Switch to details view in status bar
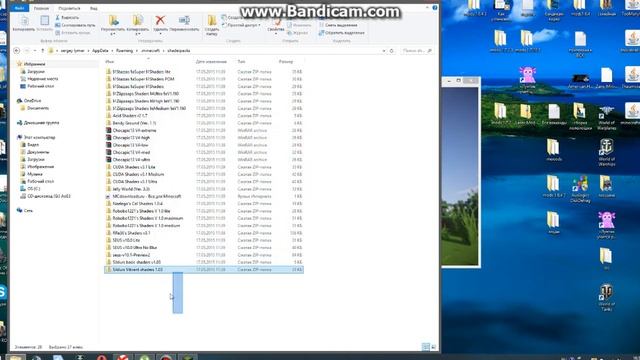Viewport: 640px width, 360px height. coord(425,347)
